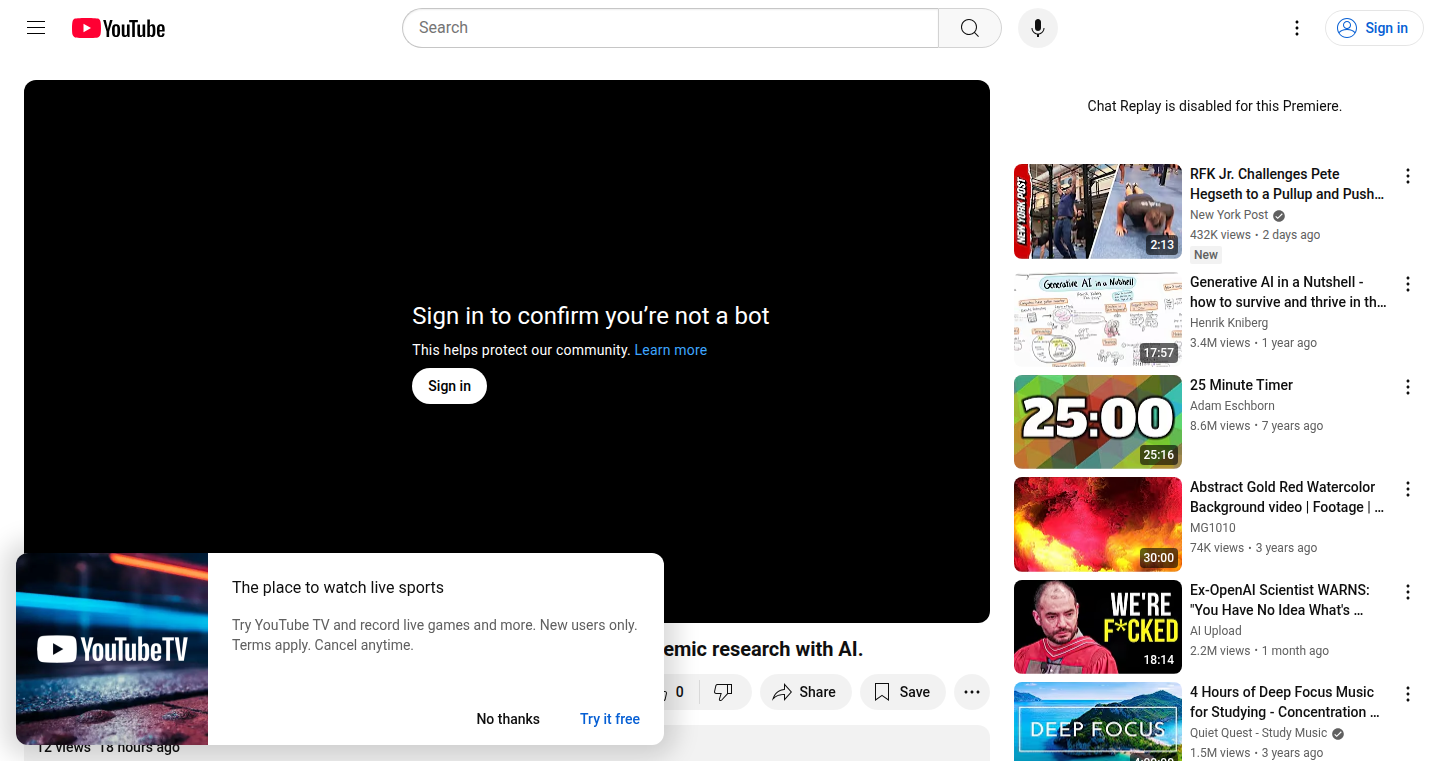Click Abstract Gold Red Watercolor title
This screenshot has width=1440, height=761.
tap(1287, 497)
